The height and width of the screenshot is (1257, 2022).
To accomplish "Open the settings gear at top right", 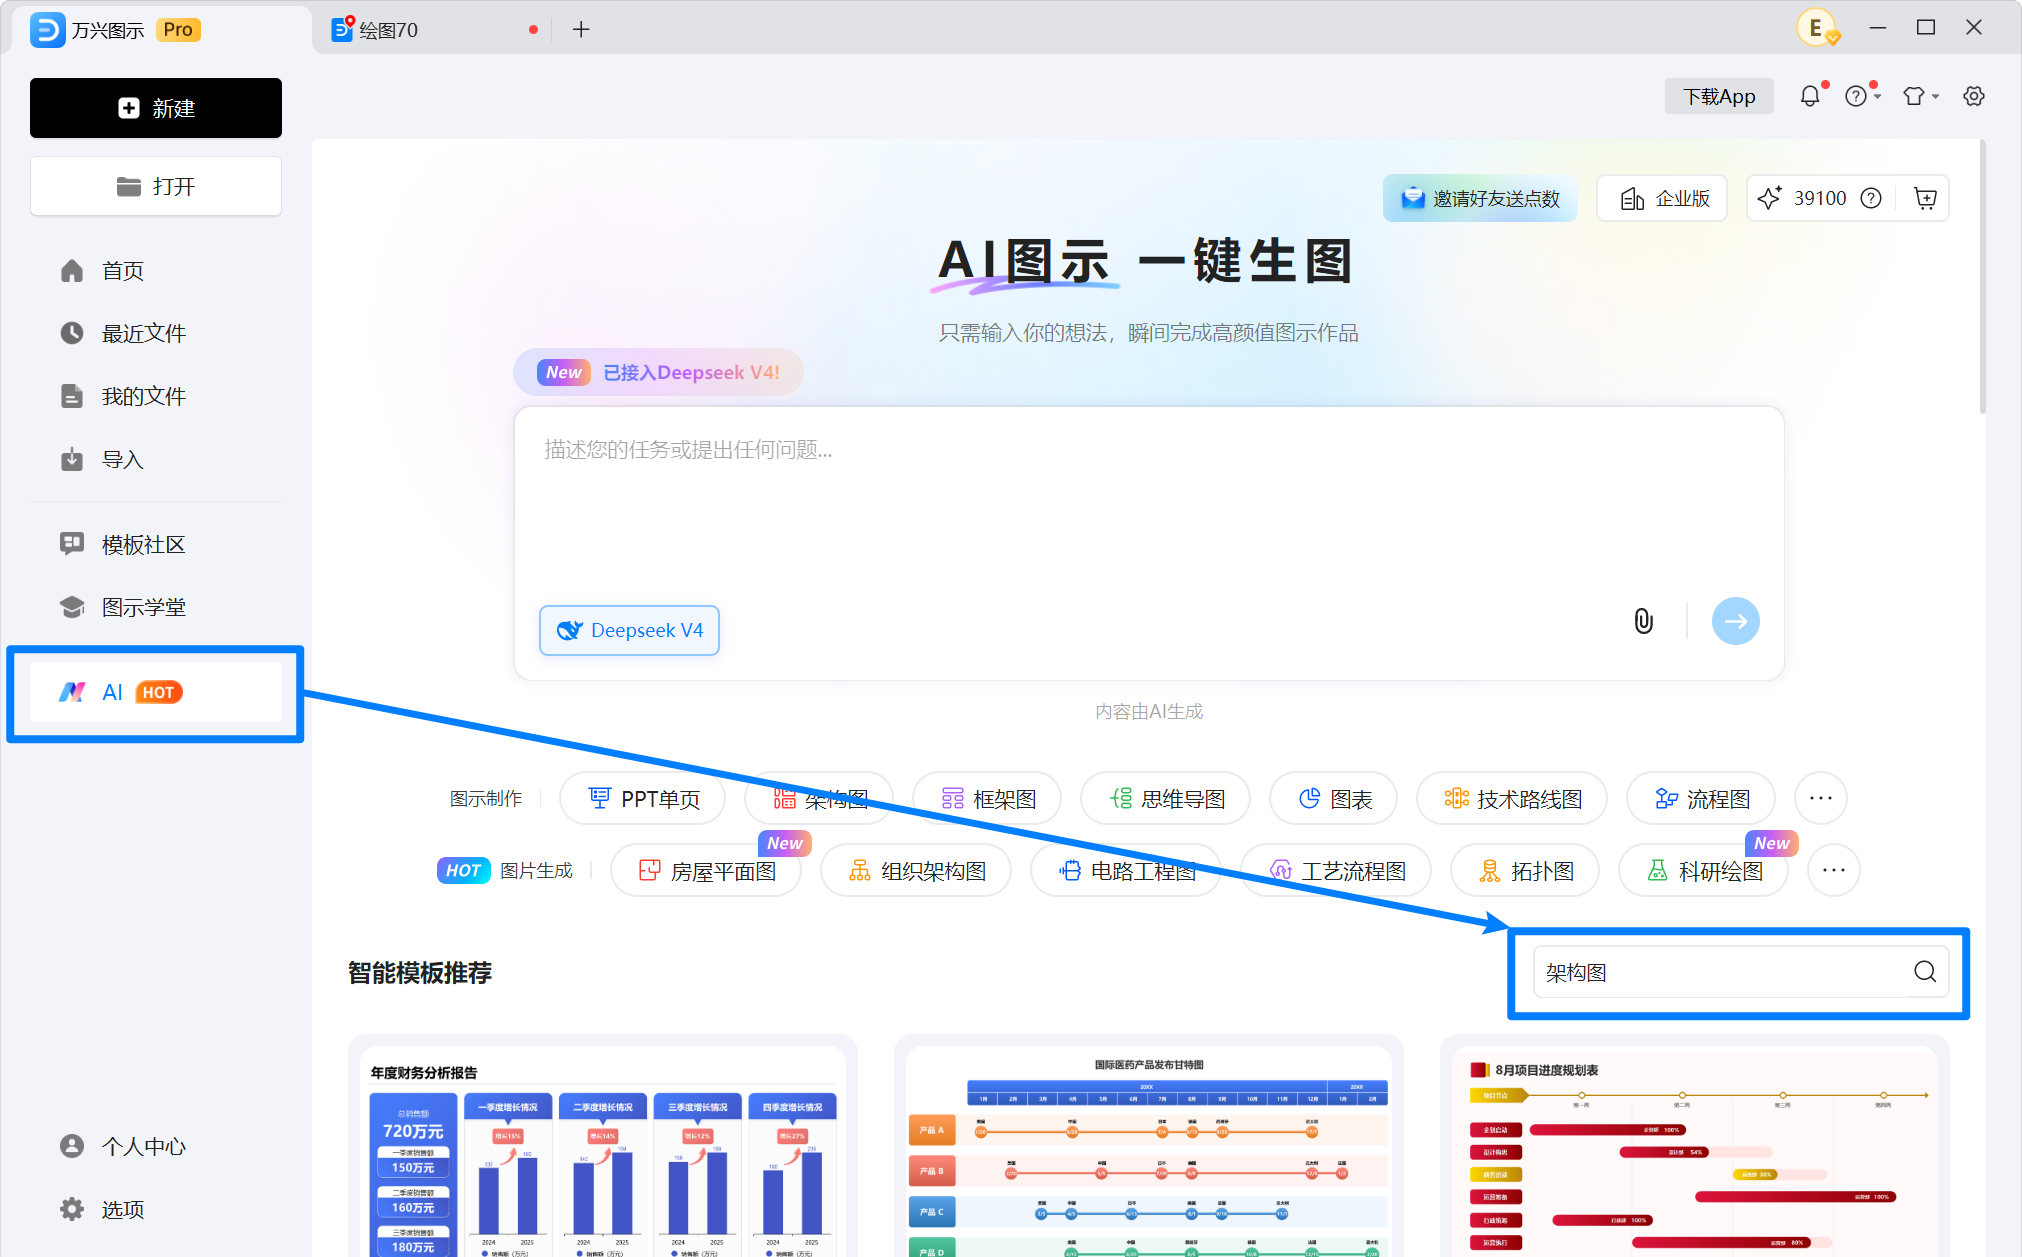I will click(x=1973, y=96).
